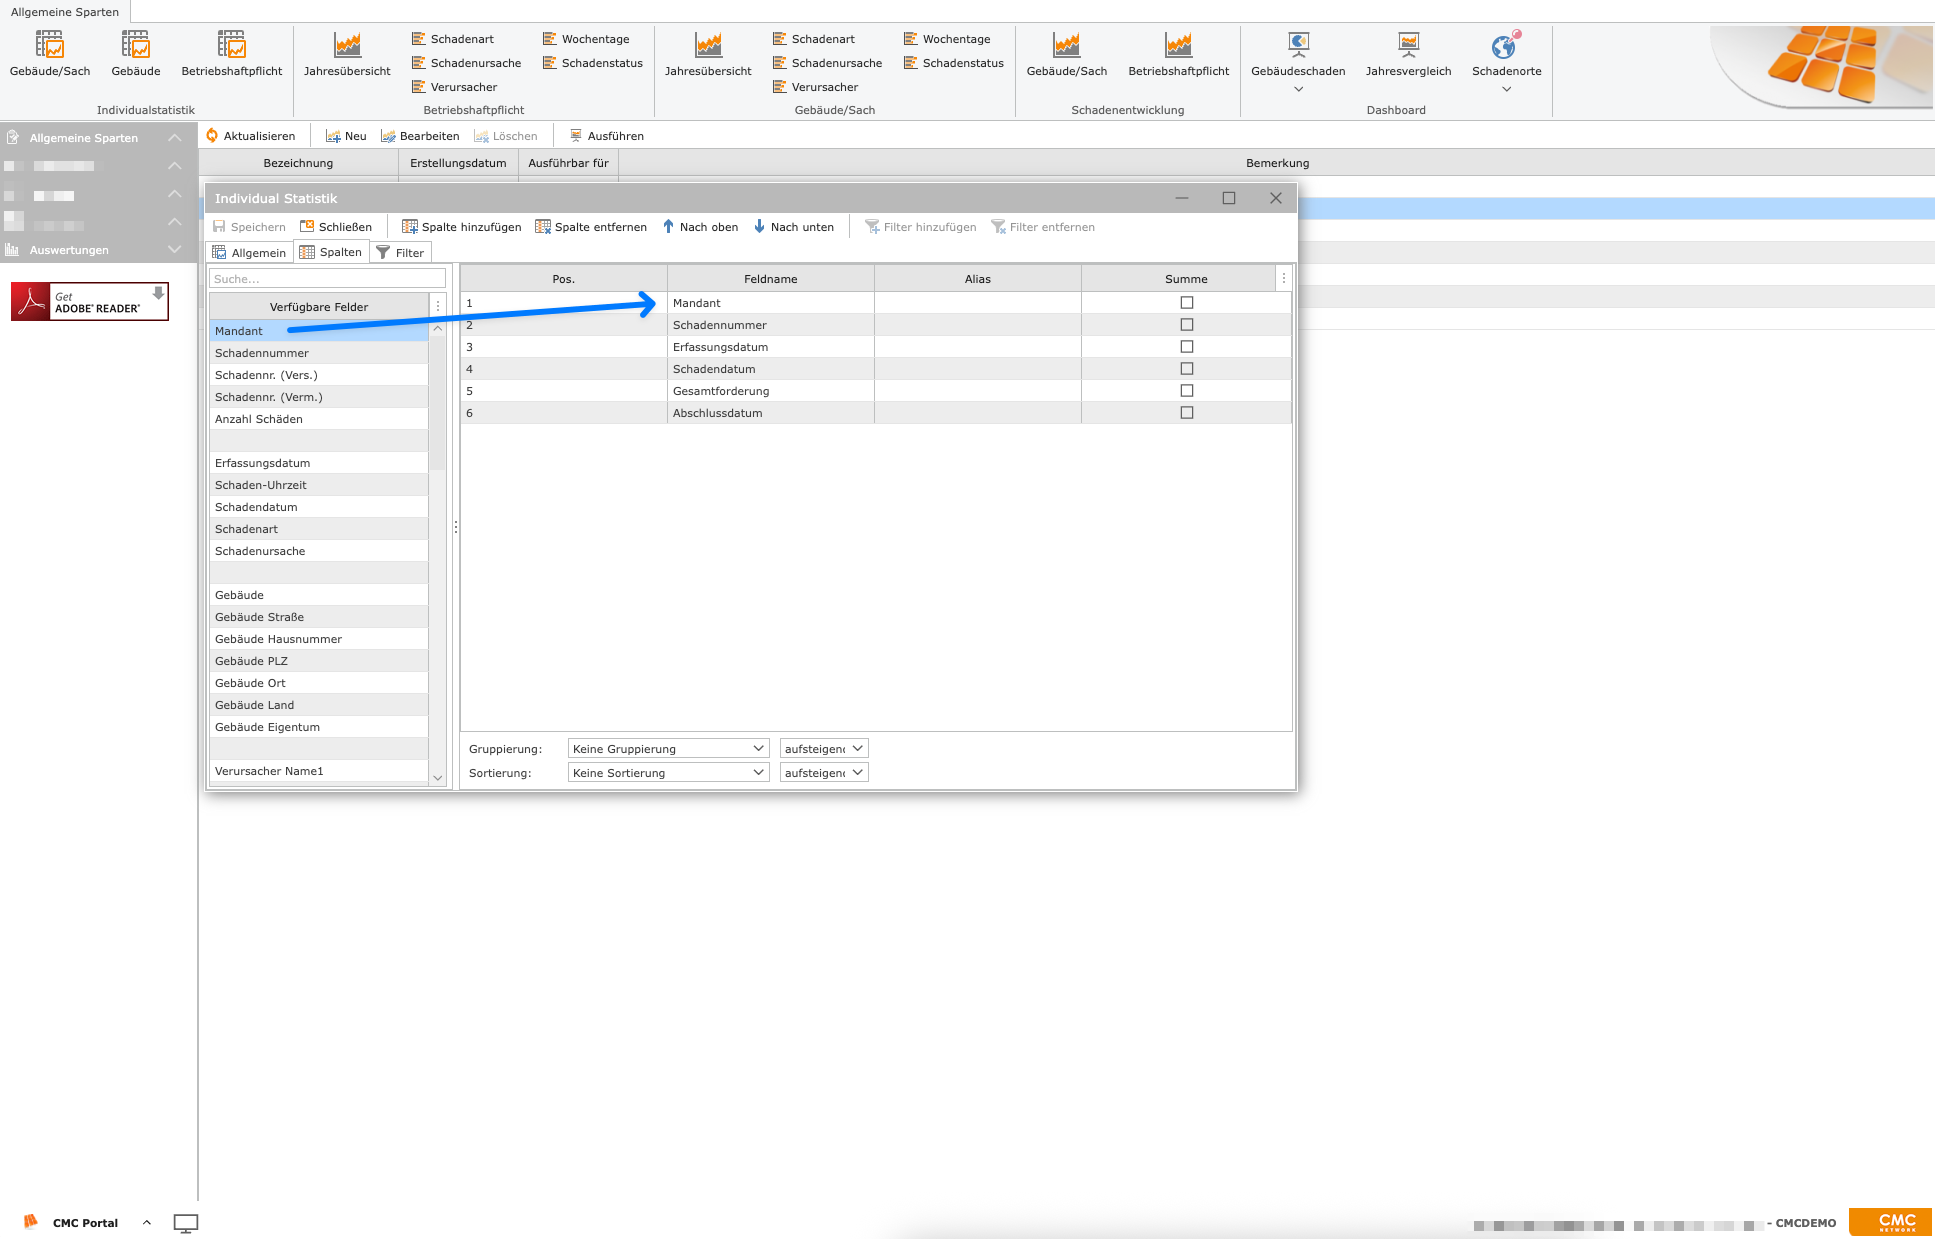The image size is (1935, 1239).
Task: Tick Summe checkbox for Gesamtforderung row
Action: 1186,391
